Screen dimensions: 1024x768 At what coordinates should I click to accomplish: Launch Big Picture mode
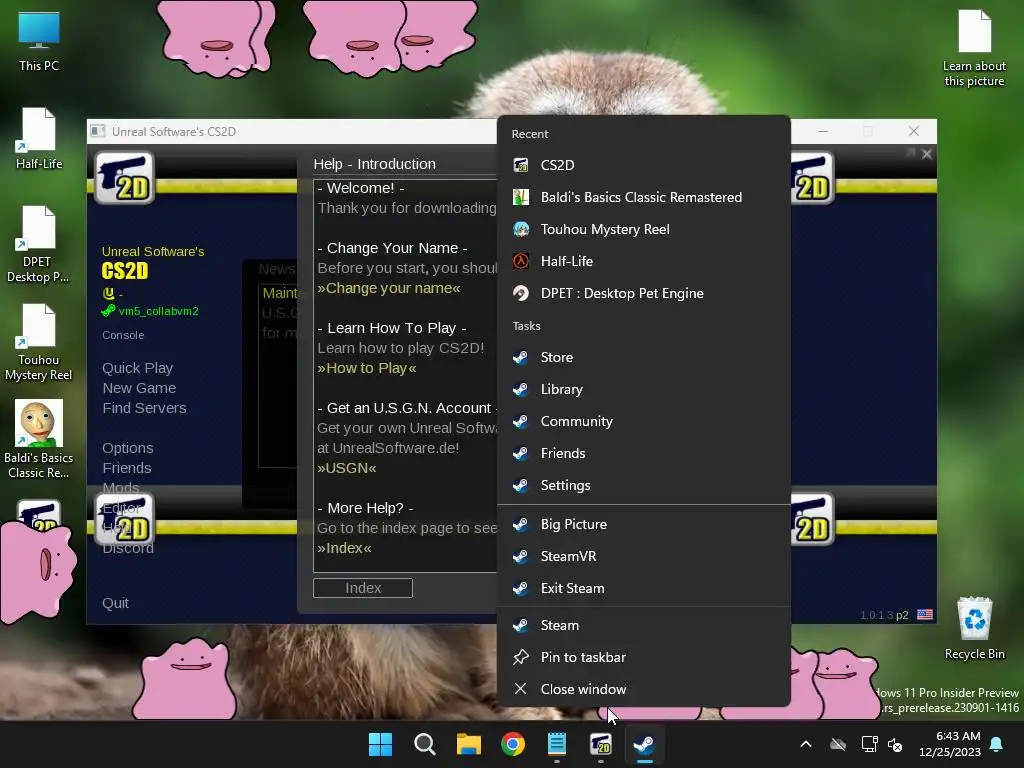click(x=643, y=524)
